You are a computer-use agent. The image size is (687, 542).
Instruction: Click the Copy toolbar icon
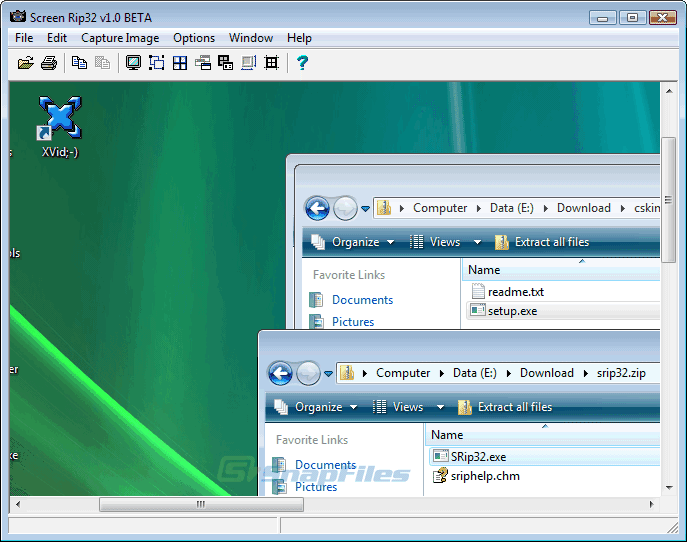pos(79,63)
